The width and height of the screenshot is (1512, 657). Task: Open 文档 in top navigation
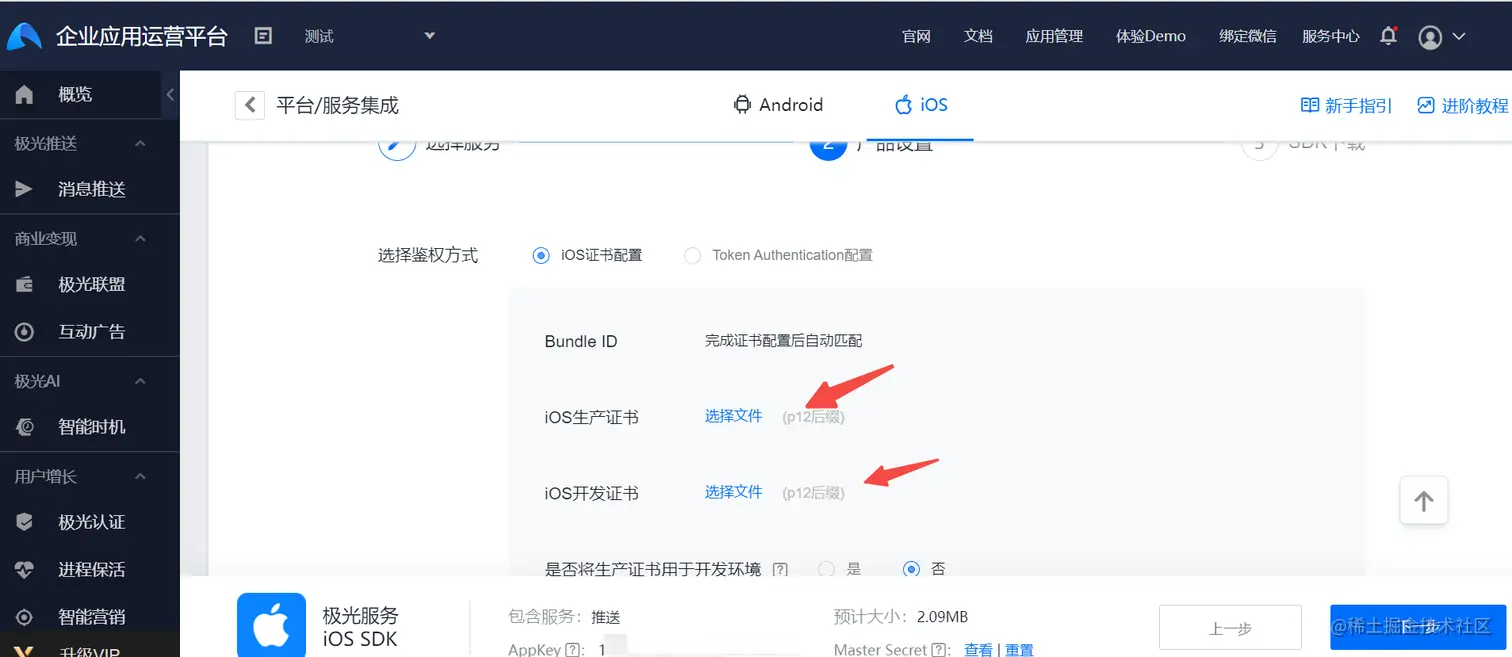(x=978, y=36)
